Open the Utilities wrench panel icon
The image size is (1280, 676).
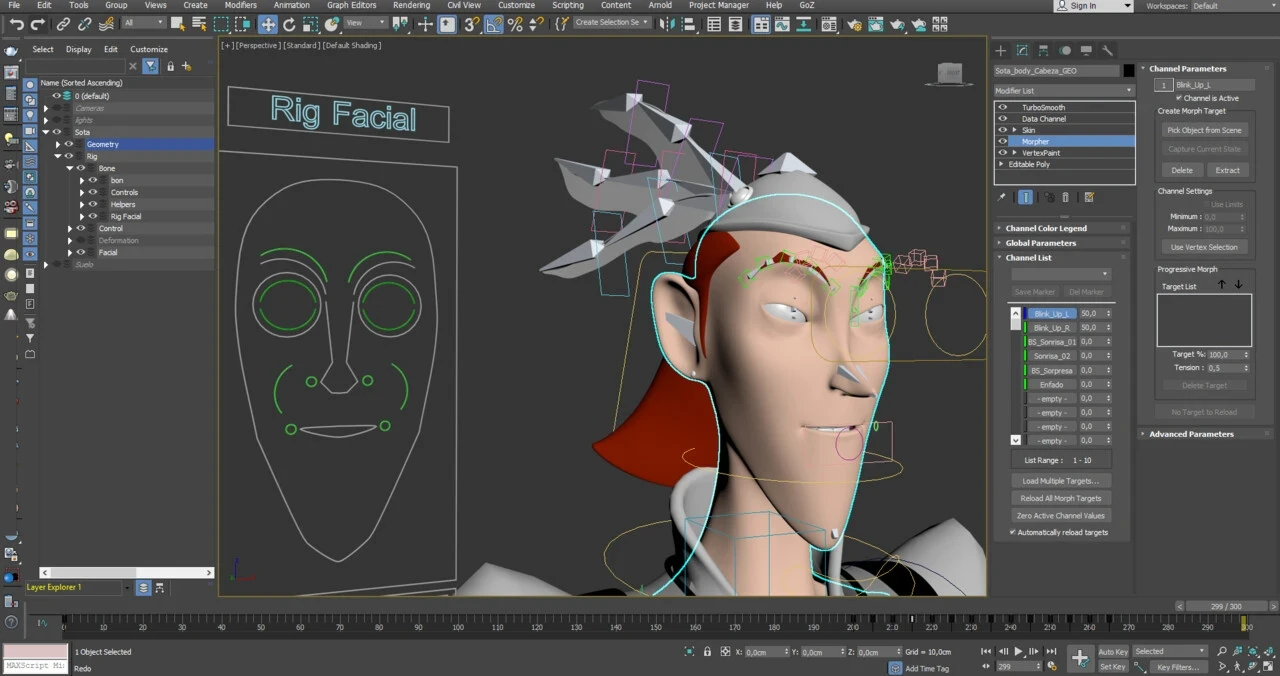coord(1108,50)
